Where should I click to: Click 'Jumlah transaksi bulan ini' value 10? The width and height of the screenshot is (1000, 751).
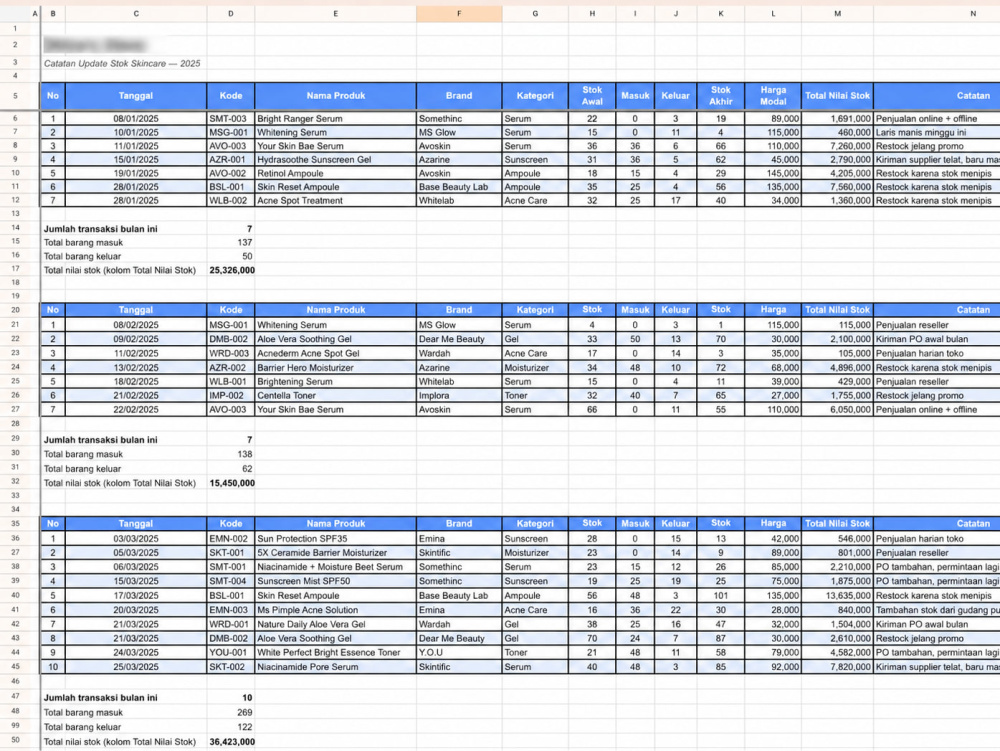pos(247,698)
